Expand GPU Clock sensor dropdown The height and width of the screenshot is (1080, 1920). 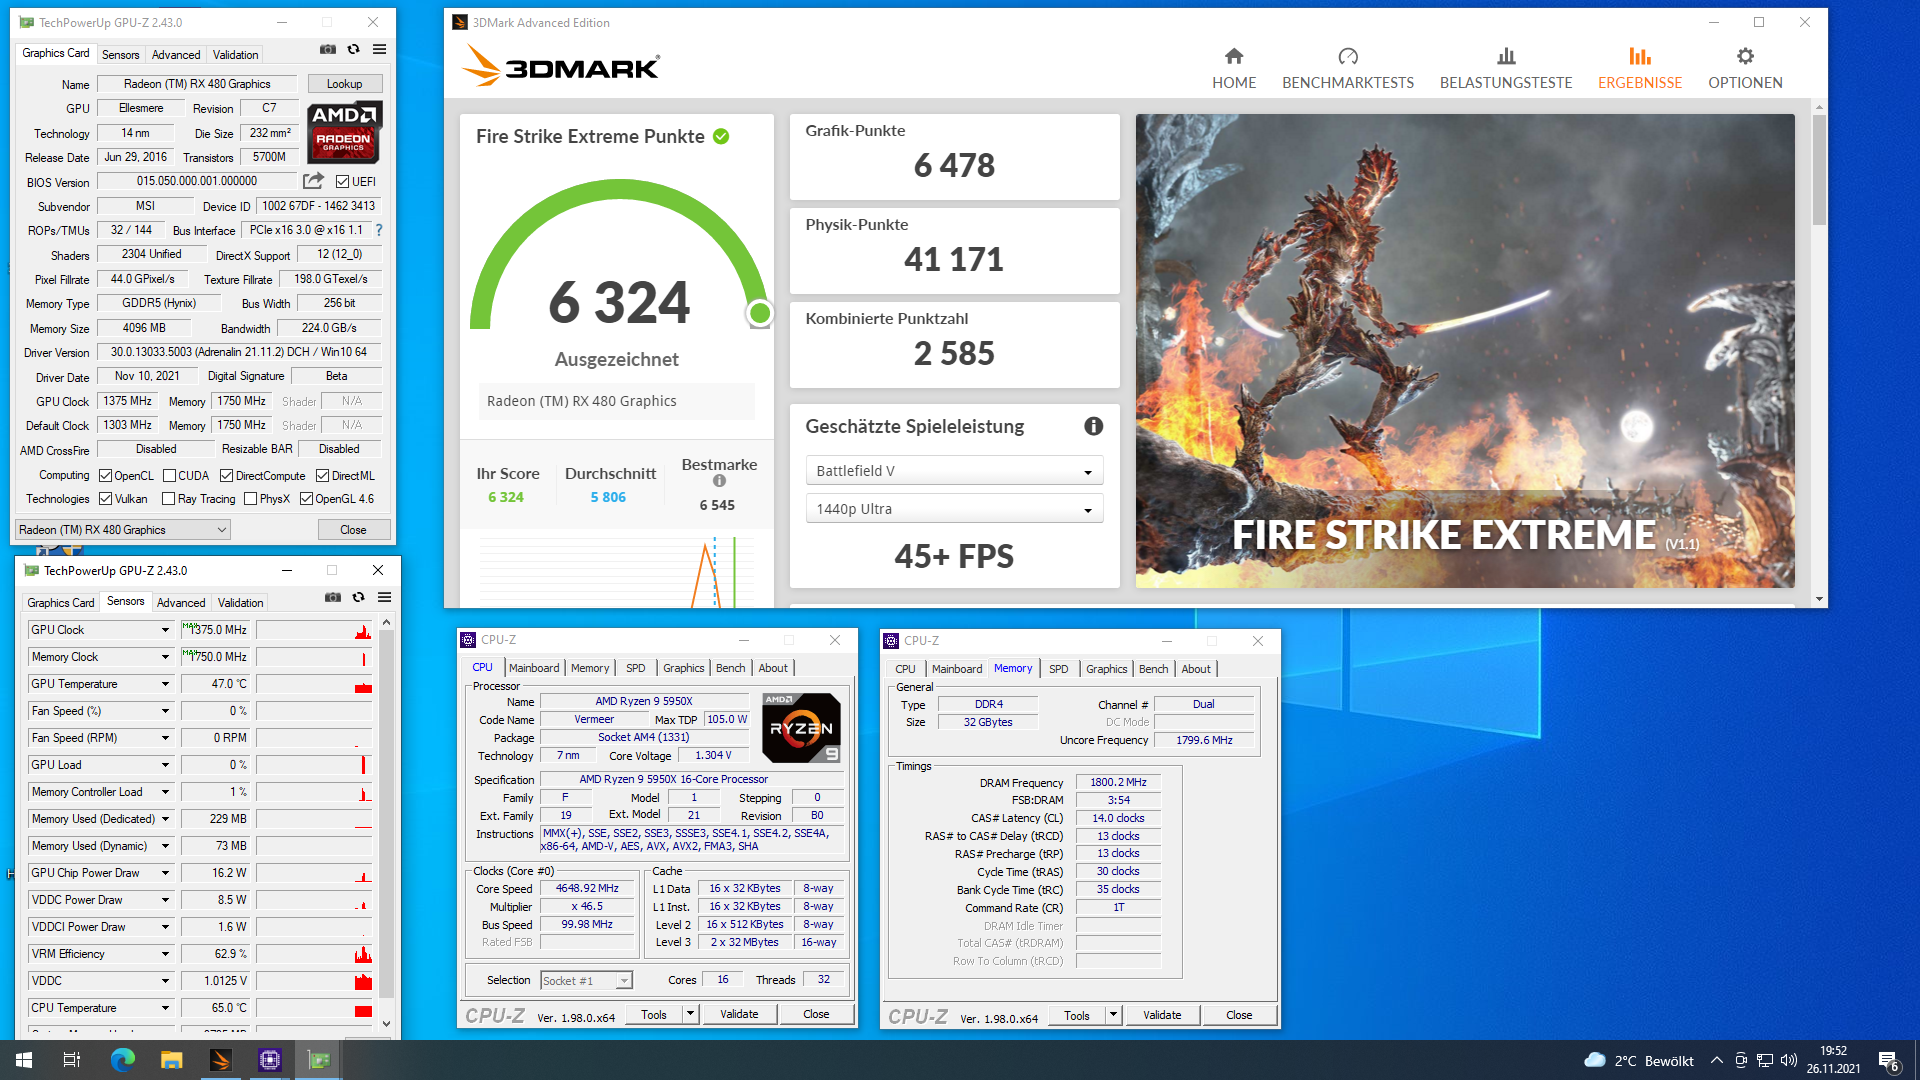[x=165, y=630]
